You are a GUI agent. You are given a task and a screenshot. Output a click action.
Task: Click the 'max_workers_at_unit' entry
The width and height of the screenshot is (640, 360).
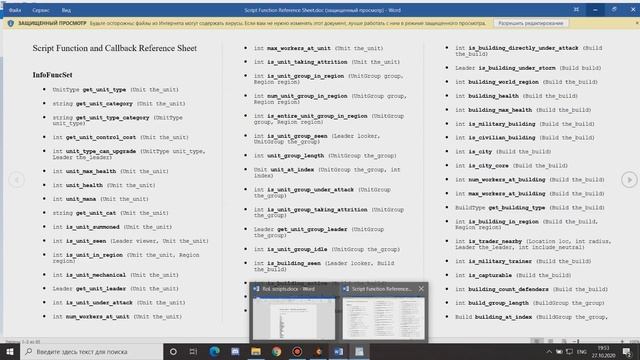pos(318,48)
